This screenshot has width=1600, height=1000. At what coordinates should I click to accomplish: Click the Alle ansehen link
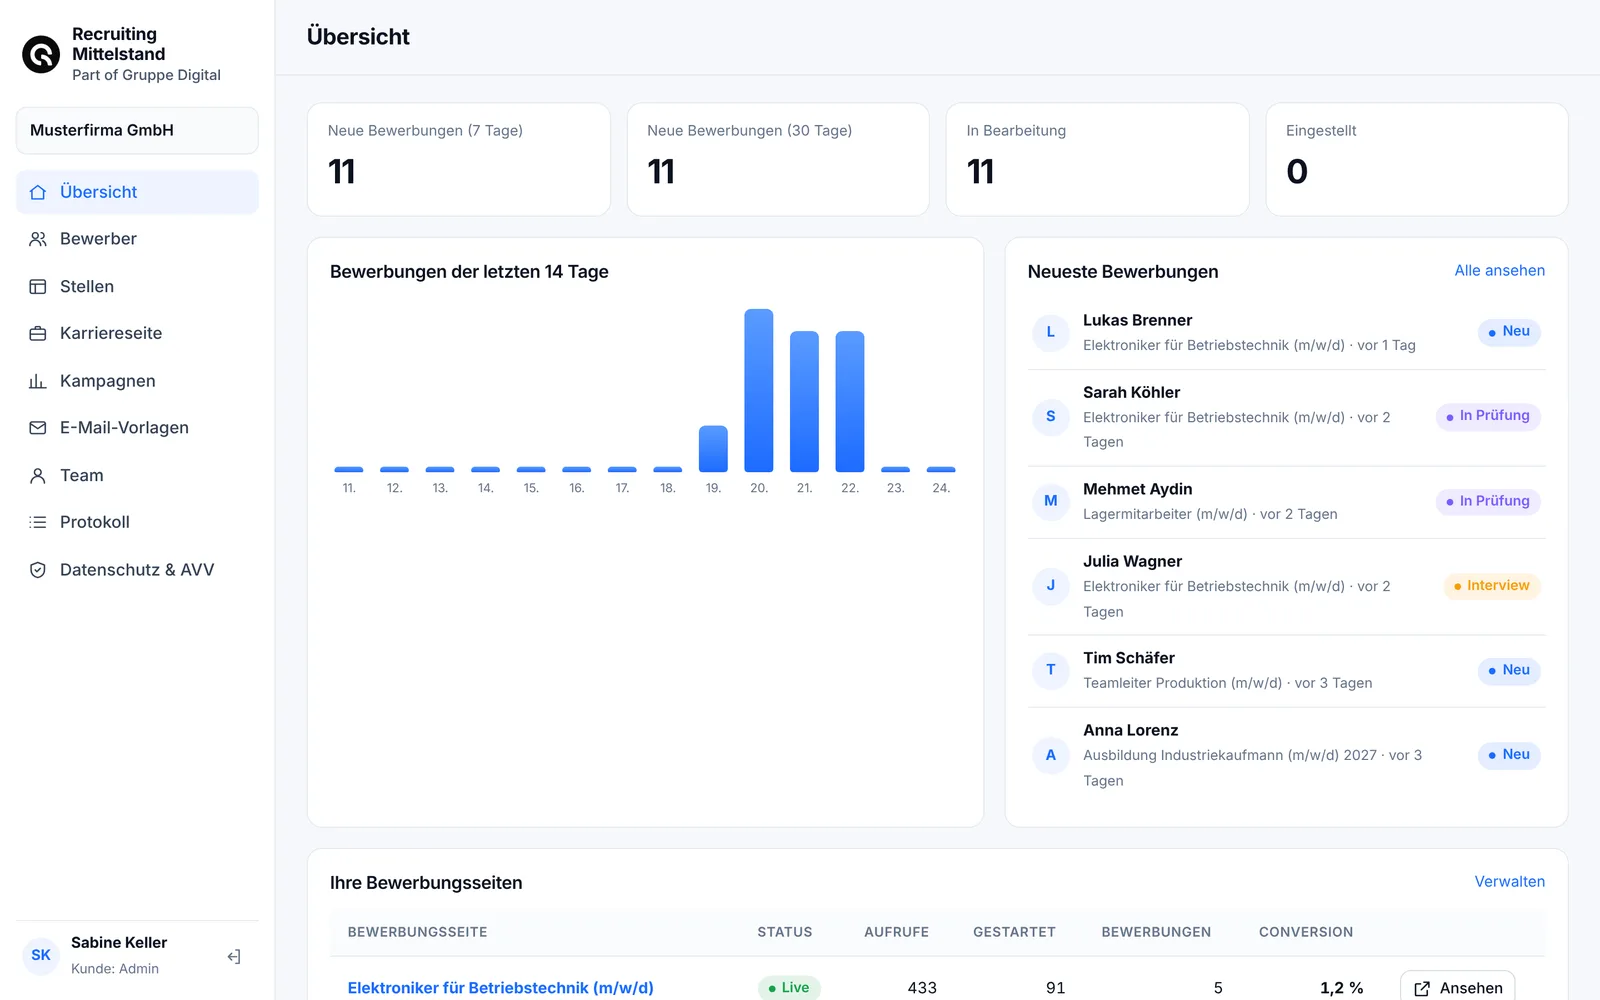click(1499, 271)
